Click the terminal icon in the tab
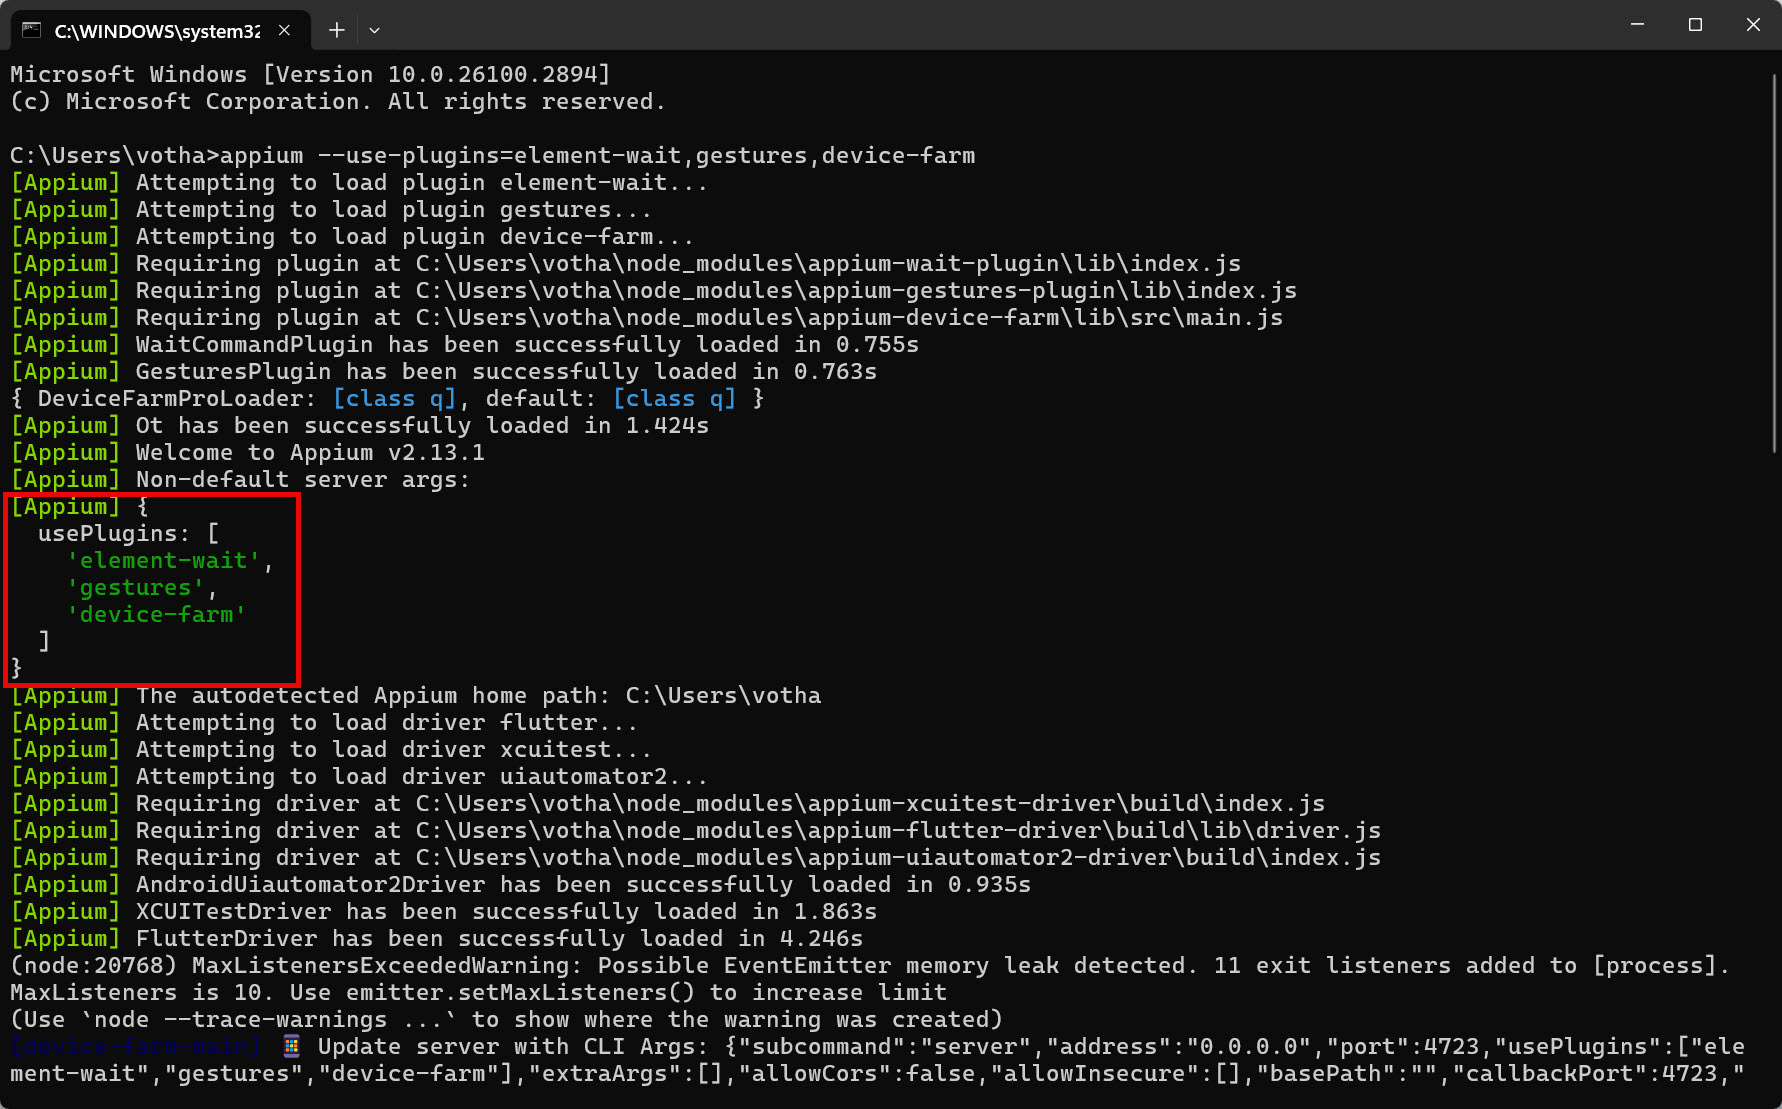The image size is (1782, 1109). point(31,30)
